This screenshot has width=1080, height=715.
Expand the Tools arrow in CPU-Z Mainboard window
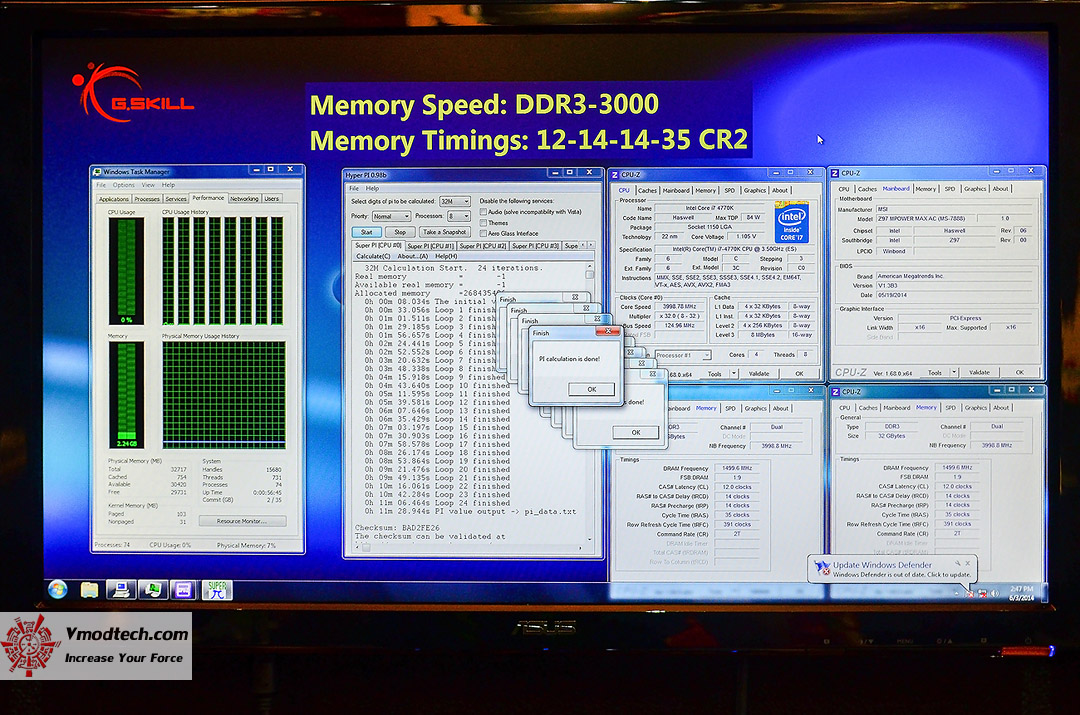point(954,372)
